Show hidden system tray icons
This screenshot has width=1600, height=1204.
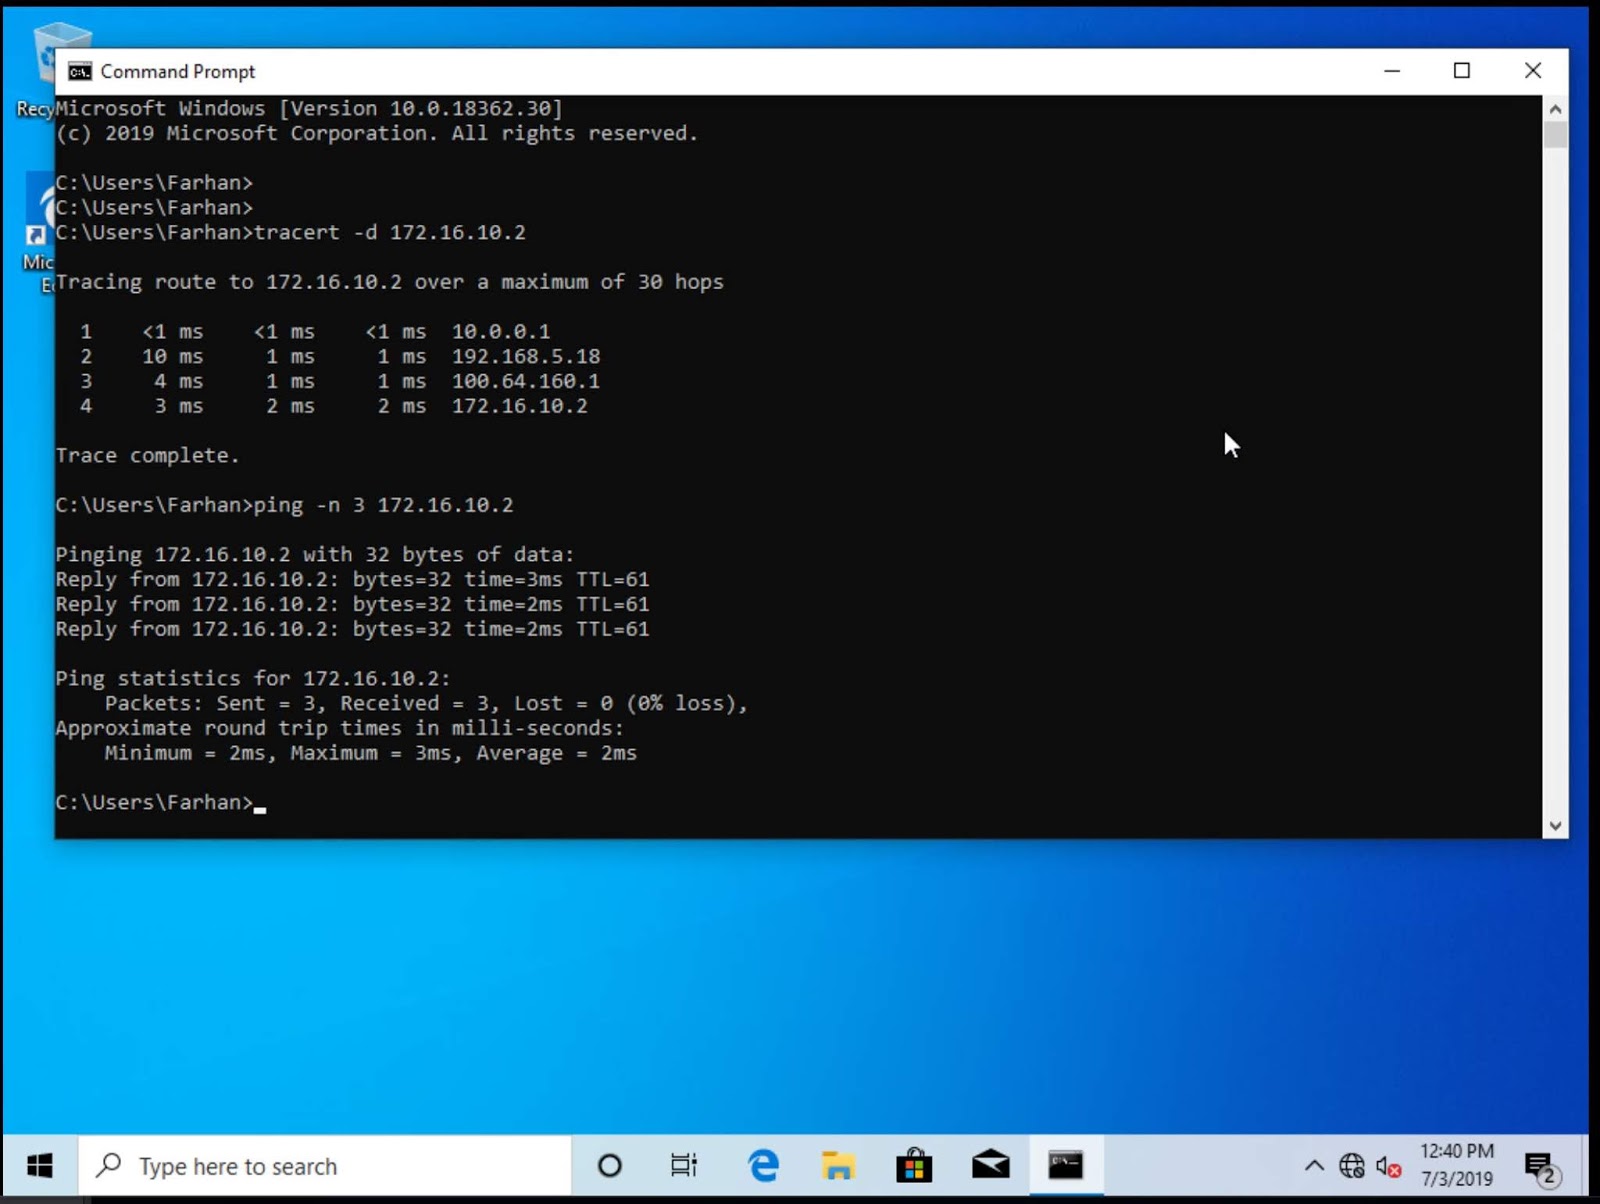(1314, 1167)
